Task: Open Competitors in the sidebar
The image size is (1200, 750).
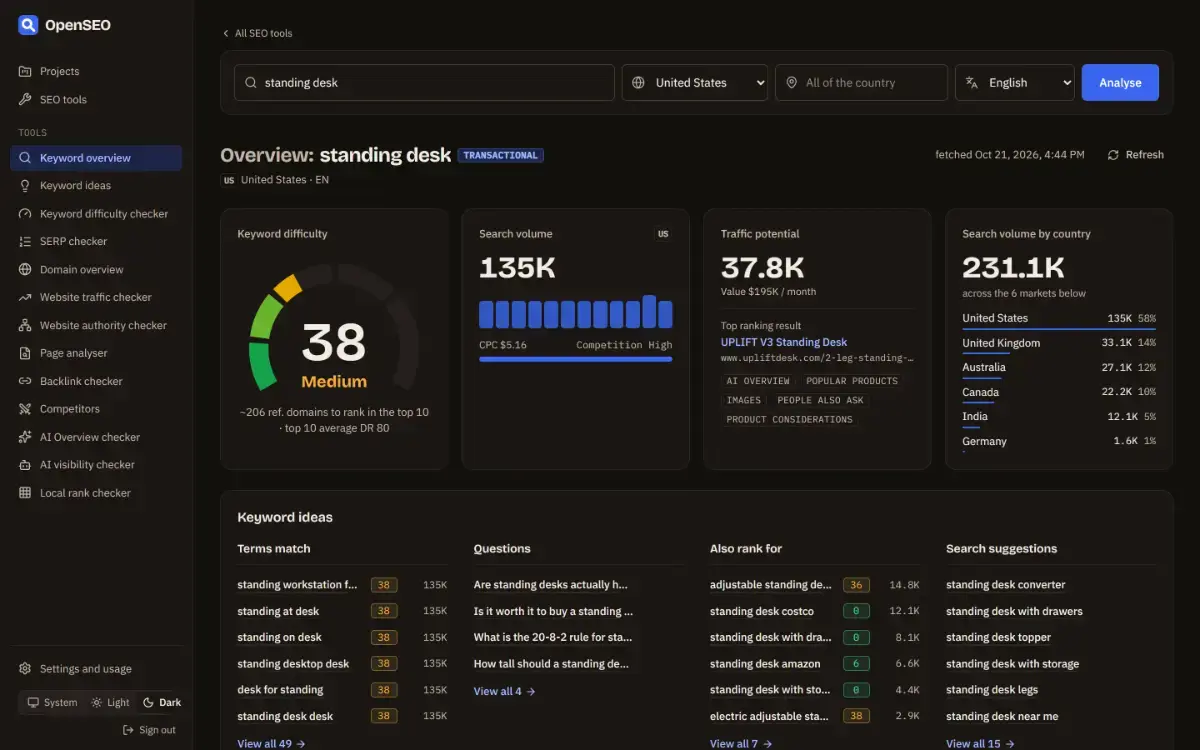Action: (96, 409)
